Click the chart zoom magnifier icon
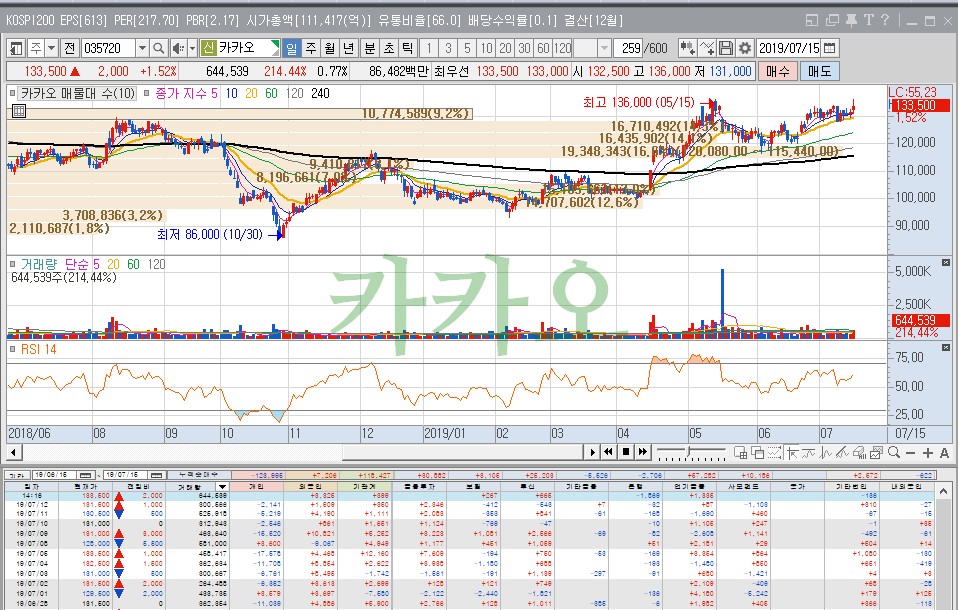 [x=894, y=453]
